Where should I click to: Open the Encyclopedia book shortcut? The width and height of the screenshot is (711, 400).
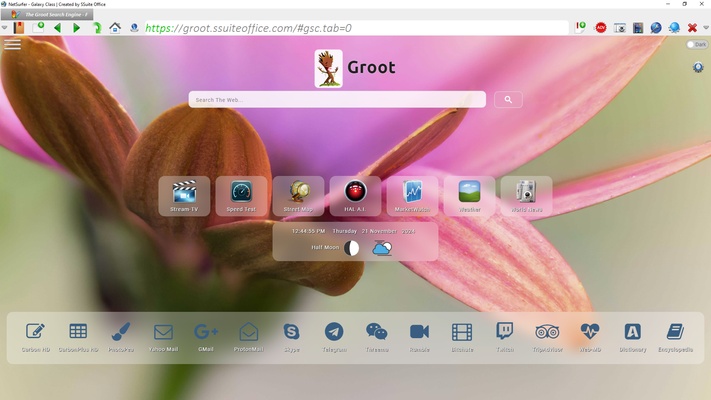click(x=675, y=337)
